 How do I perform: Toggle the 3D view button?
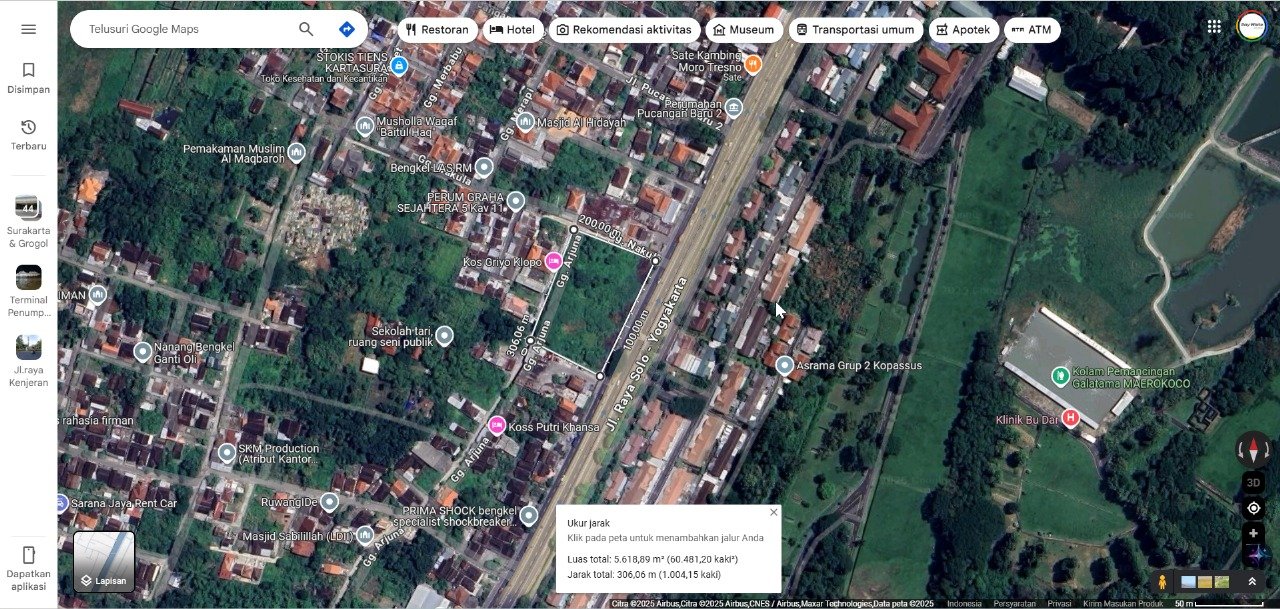(1253, 482)
